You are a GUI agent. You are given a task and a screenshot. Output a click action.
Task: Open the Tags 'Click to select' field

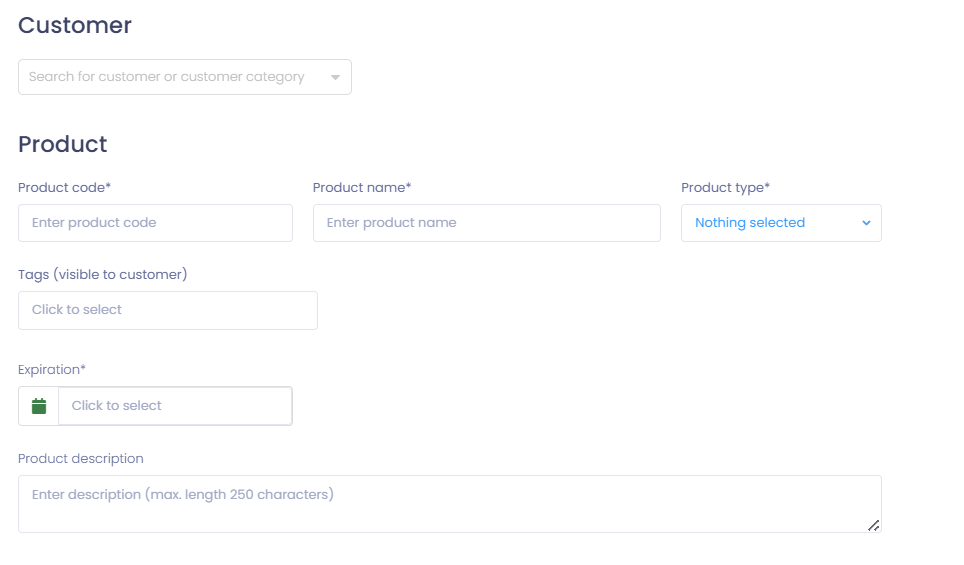168,310
